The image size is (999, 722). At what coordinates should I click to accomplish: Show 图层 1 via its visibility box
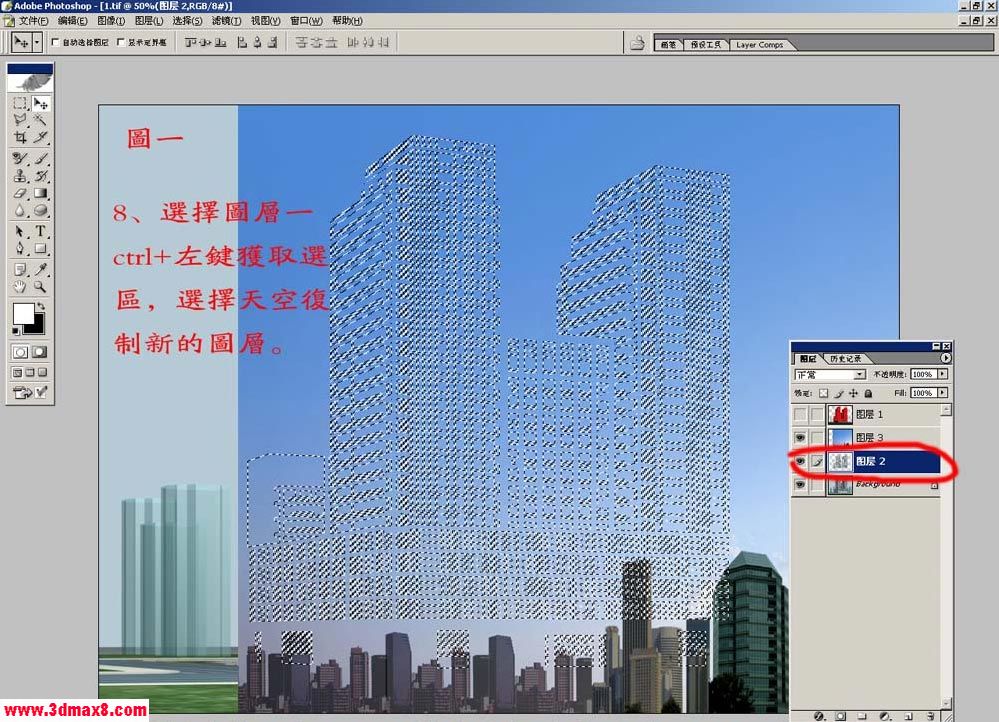(800, 414)
